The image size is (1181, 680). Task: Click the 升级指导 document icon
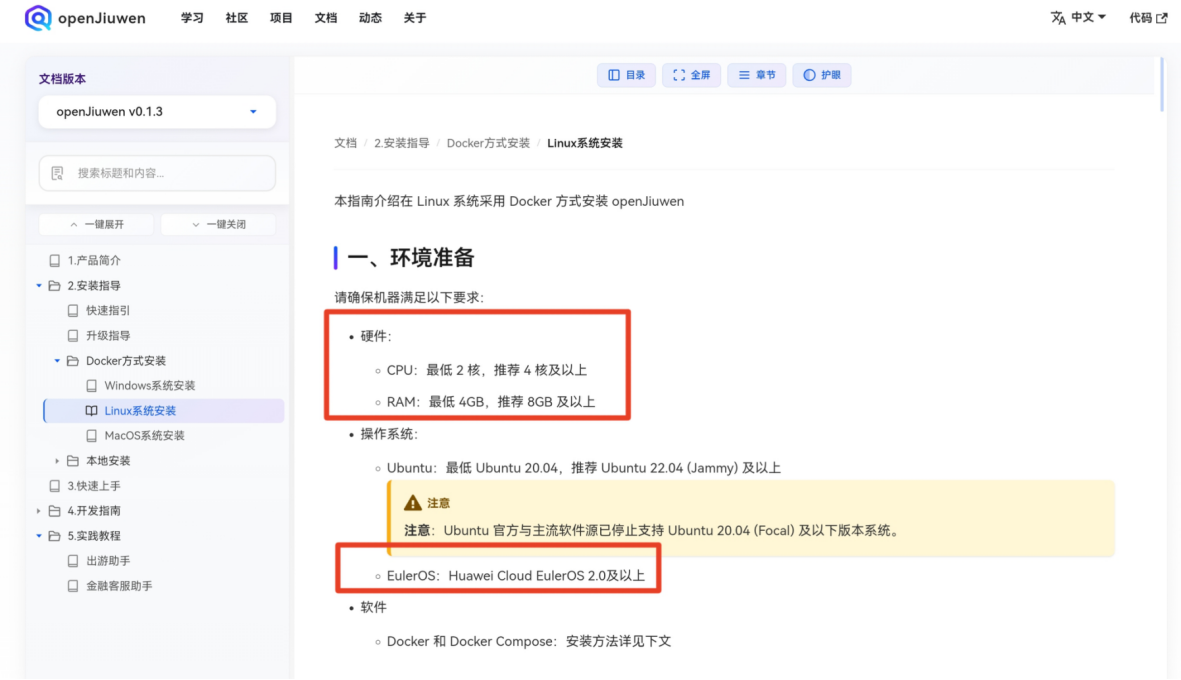72,335
